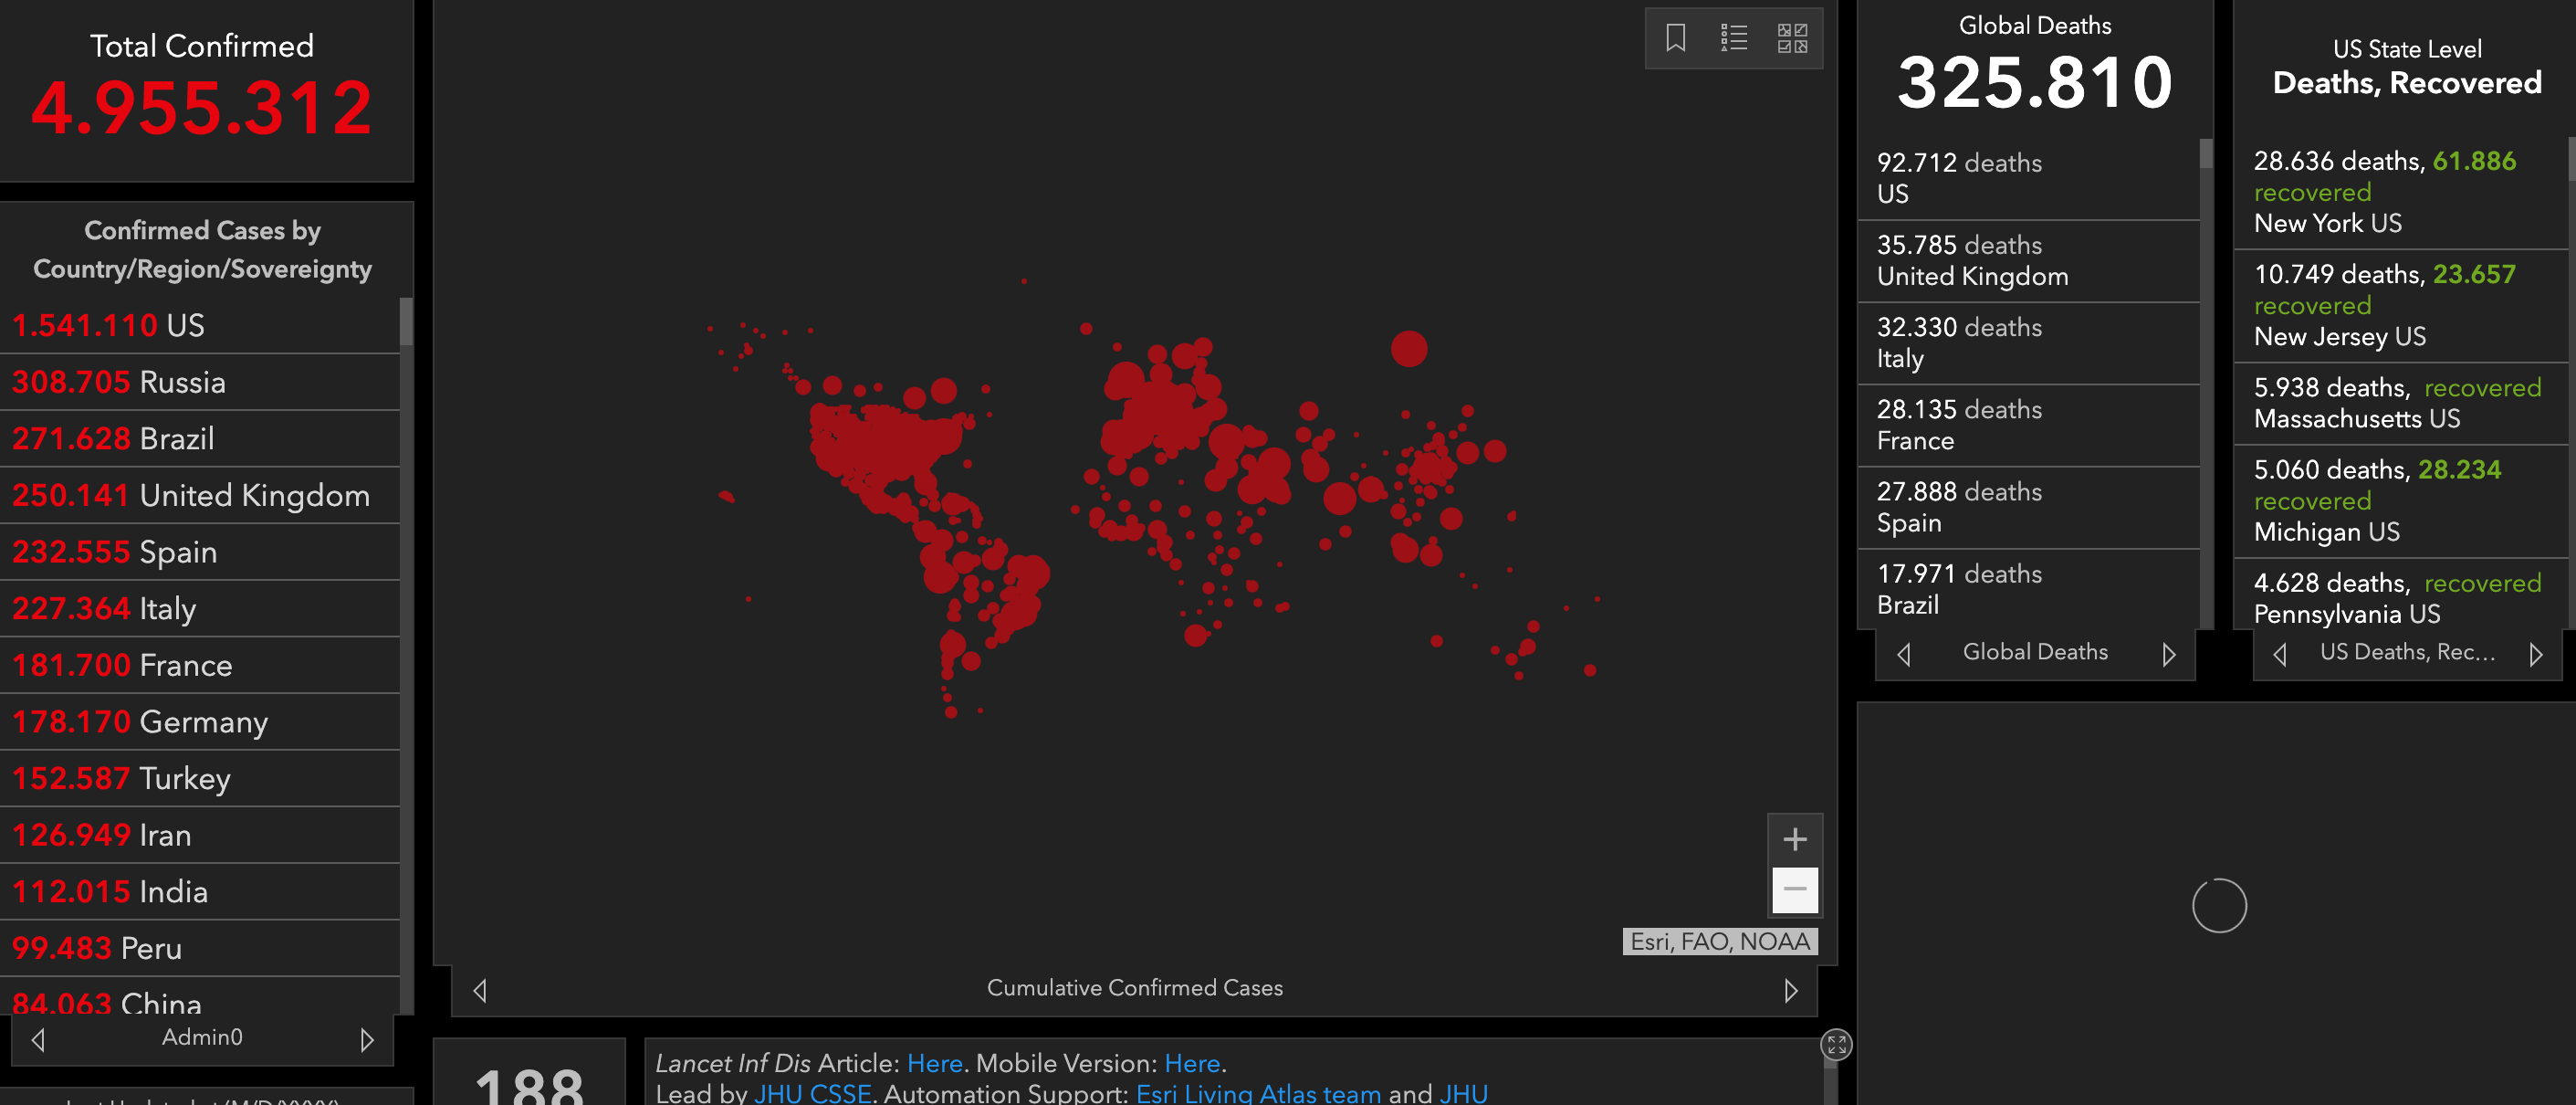Viewport: 2576px width, 1105px height.
Task: Open the JHU CSSE link
Action: 812,1093
